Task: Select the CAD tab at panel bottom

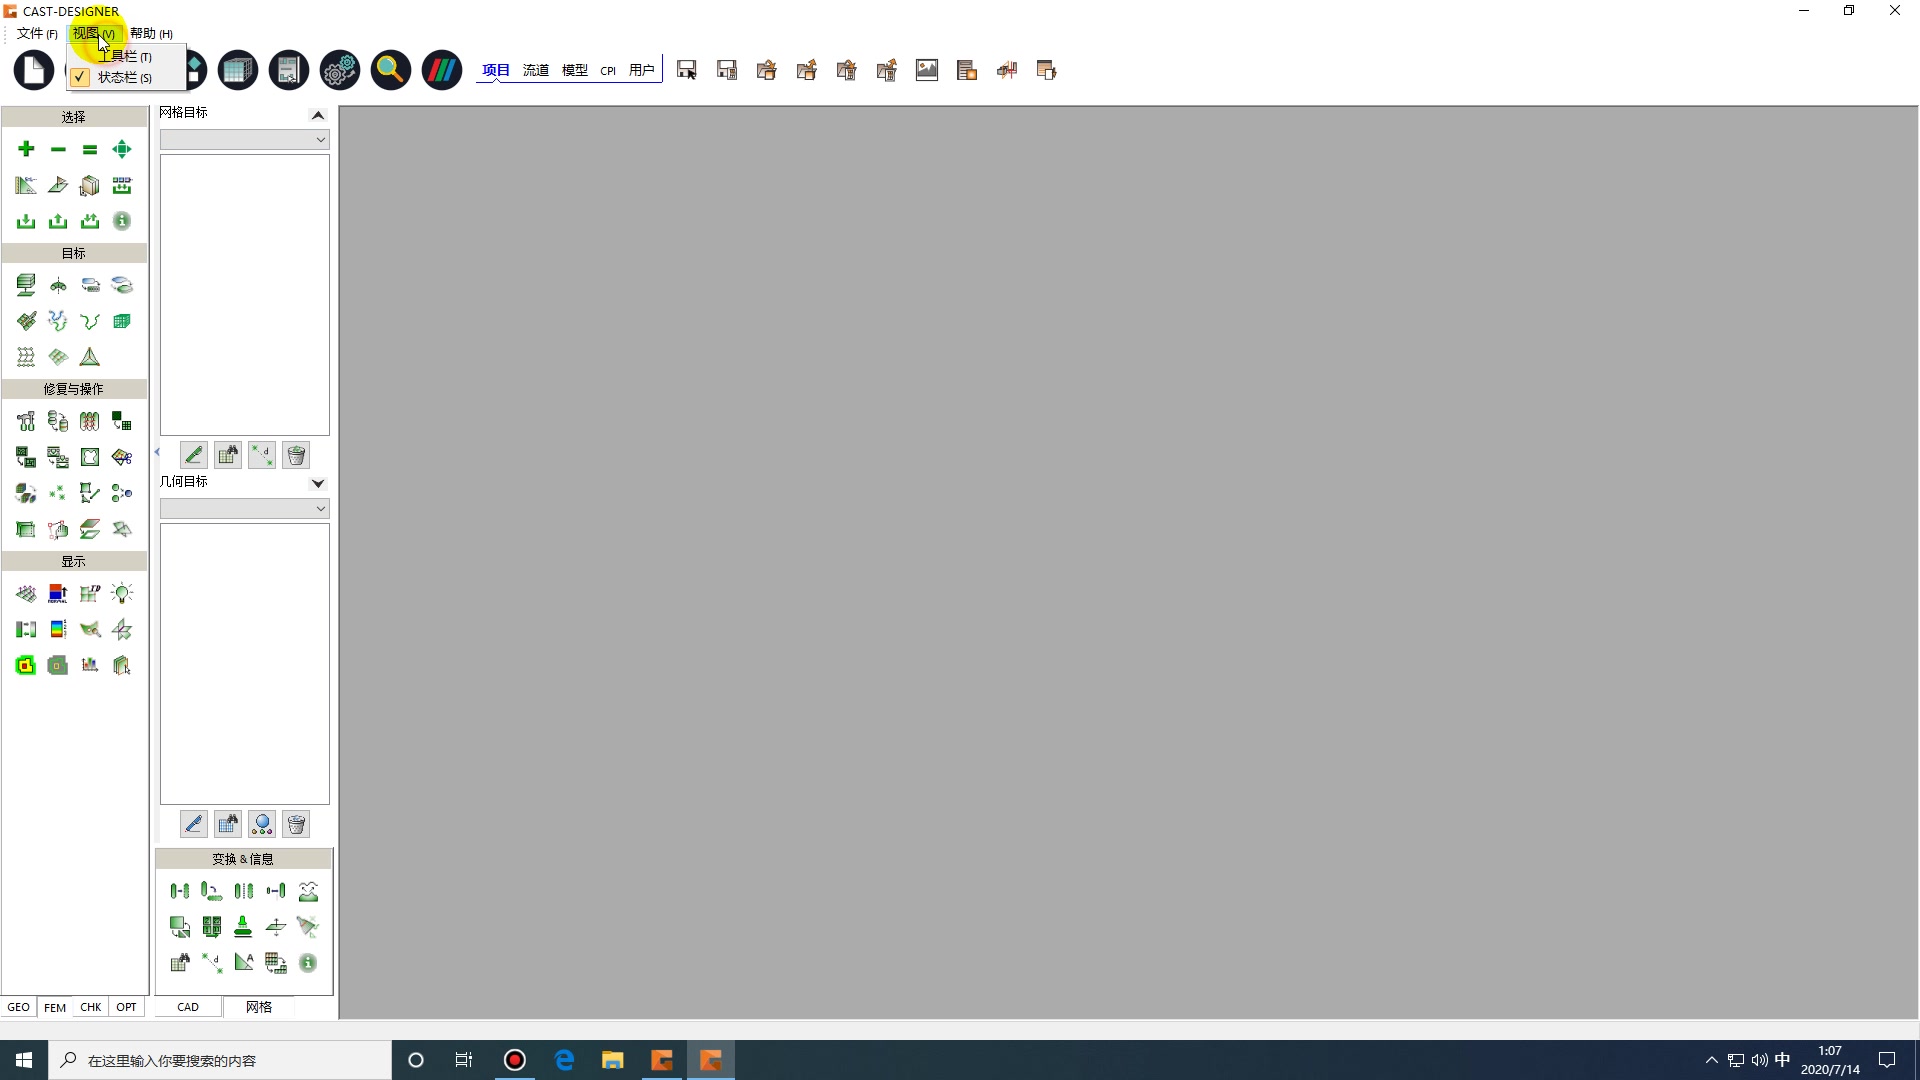Action: pyautogui.click(x=188, y=1007)
